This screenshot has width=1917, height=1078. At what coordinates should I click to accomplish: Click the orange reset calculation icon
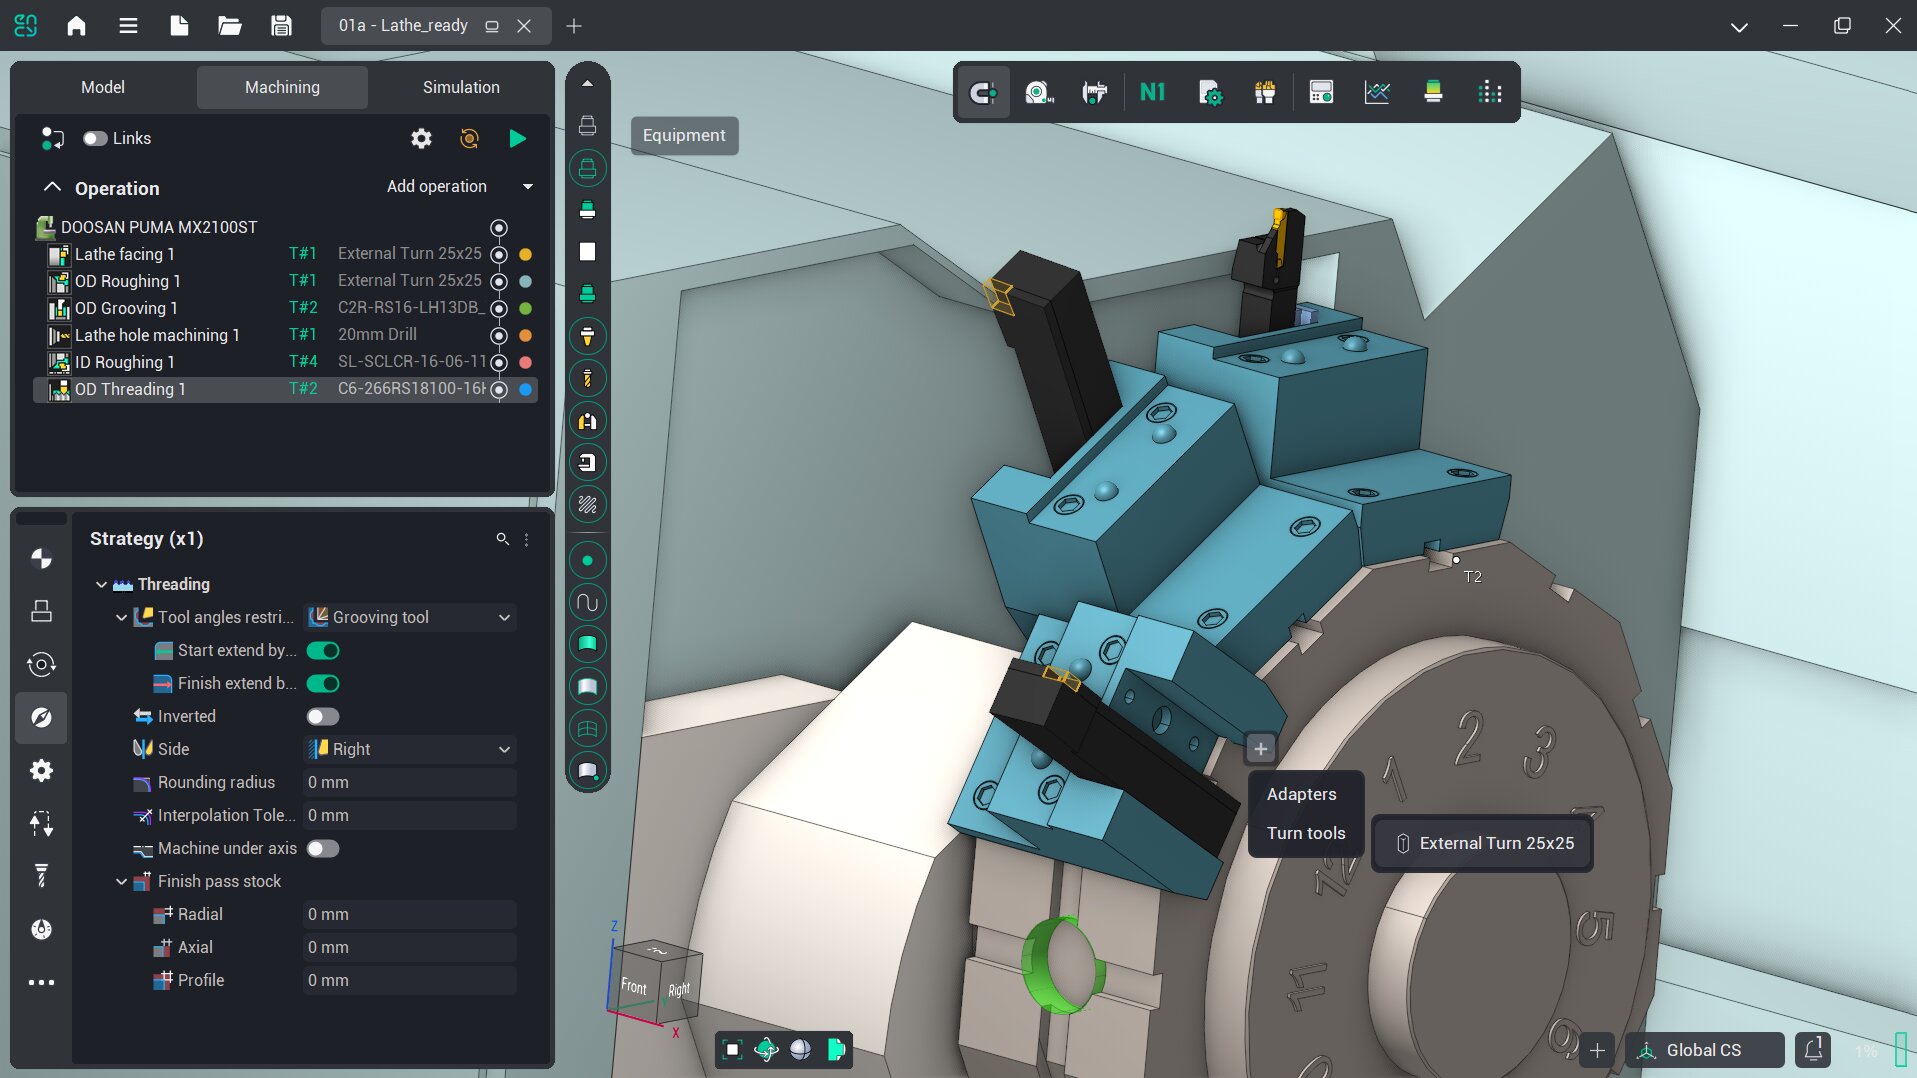coord(469,138)
